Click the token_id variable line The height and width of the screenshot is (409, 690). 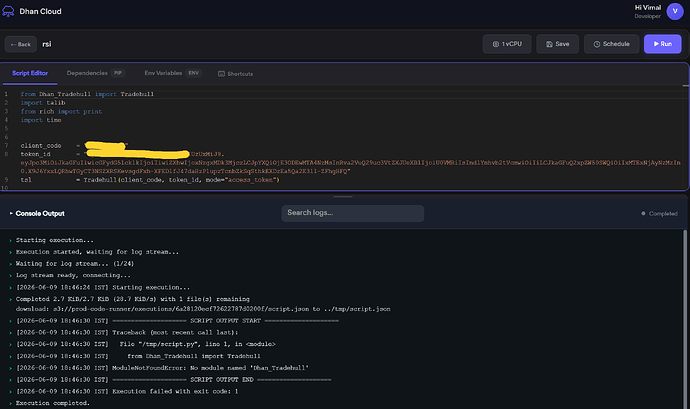[x=122, y=154]
